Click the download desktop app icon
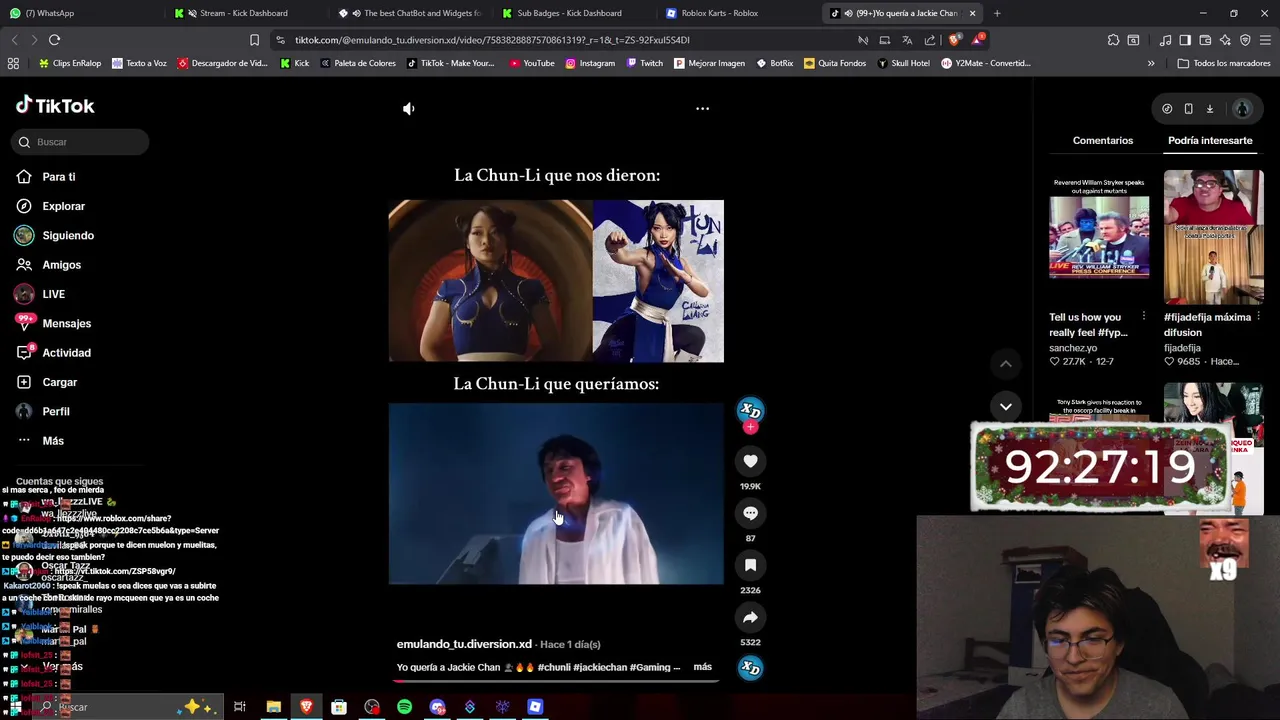This screenshot has width=1280, height=720. click(1209, 109)
